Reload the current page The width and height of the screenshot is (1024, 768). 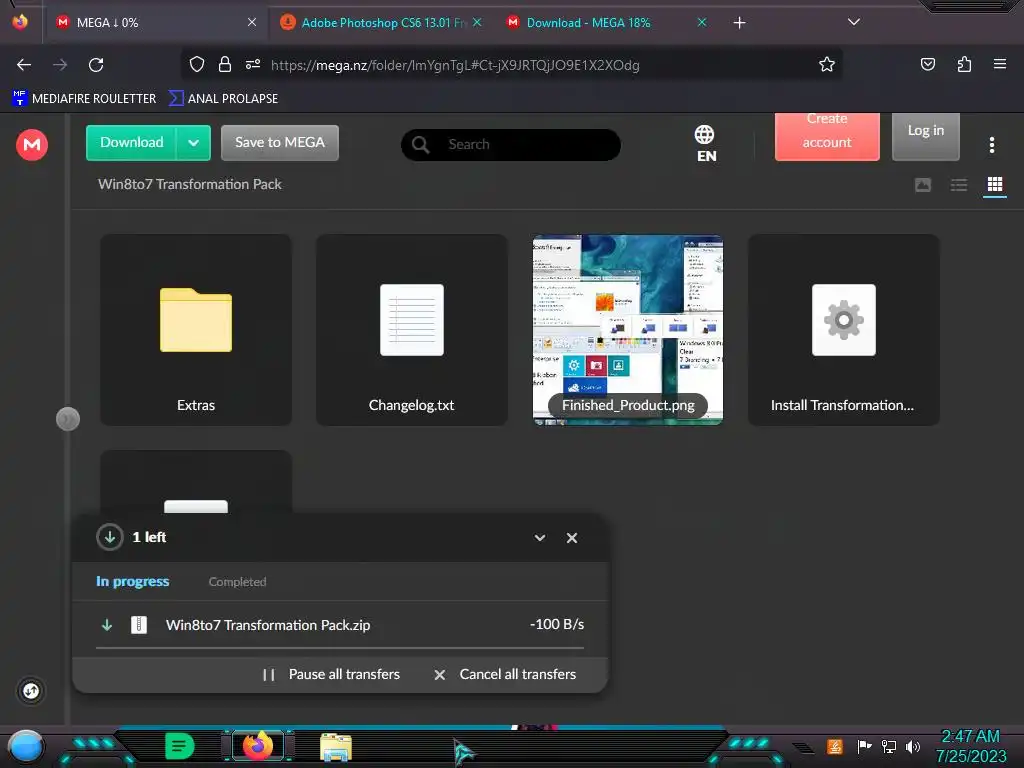click(x=96, y=65)
